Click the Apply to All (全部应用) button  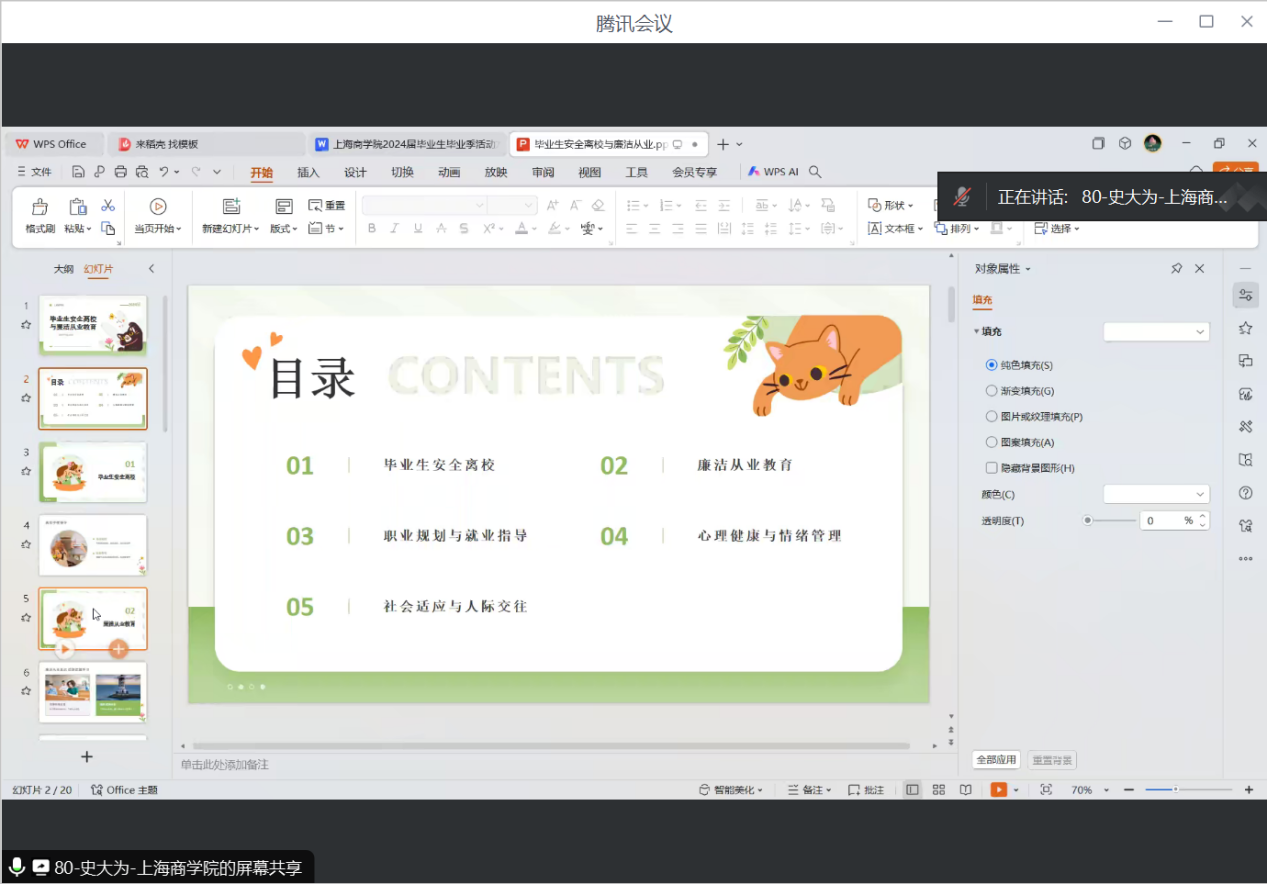(x=996, y=760)
